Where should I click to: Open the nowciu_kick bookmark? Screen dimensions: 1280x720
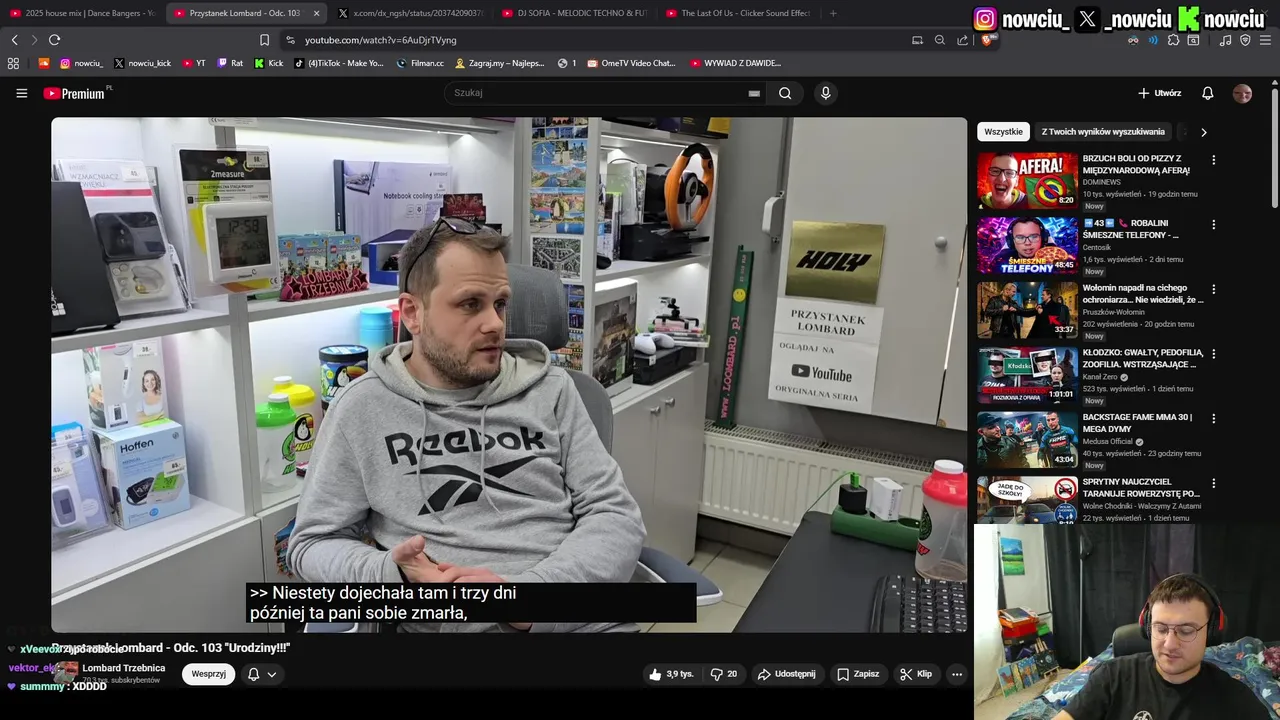coord(142,63)
